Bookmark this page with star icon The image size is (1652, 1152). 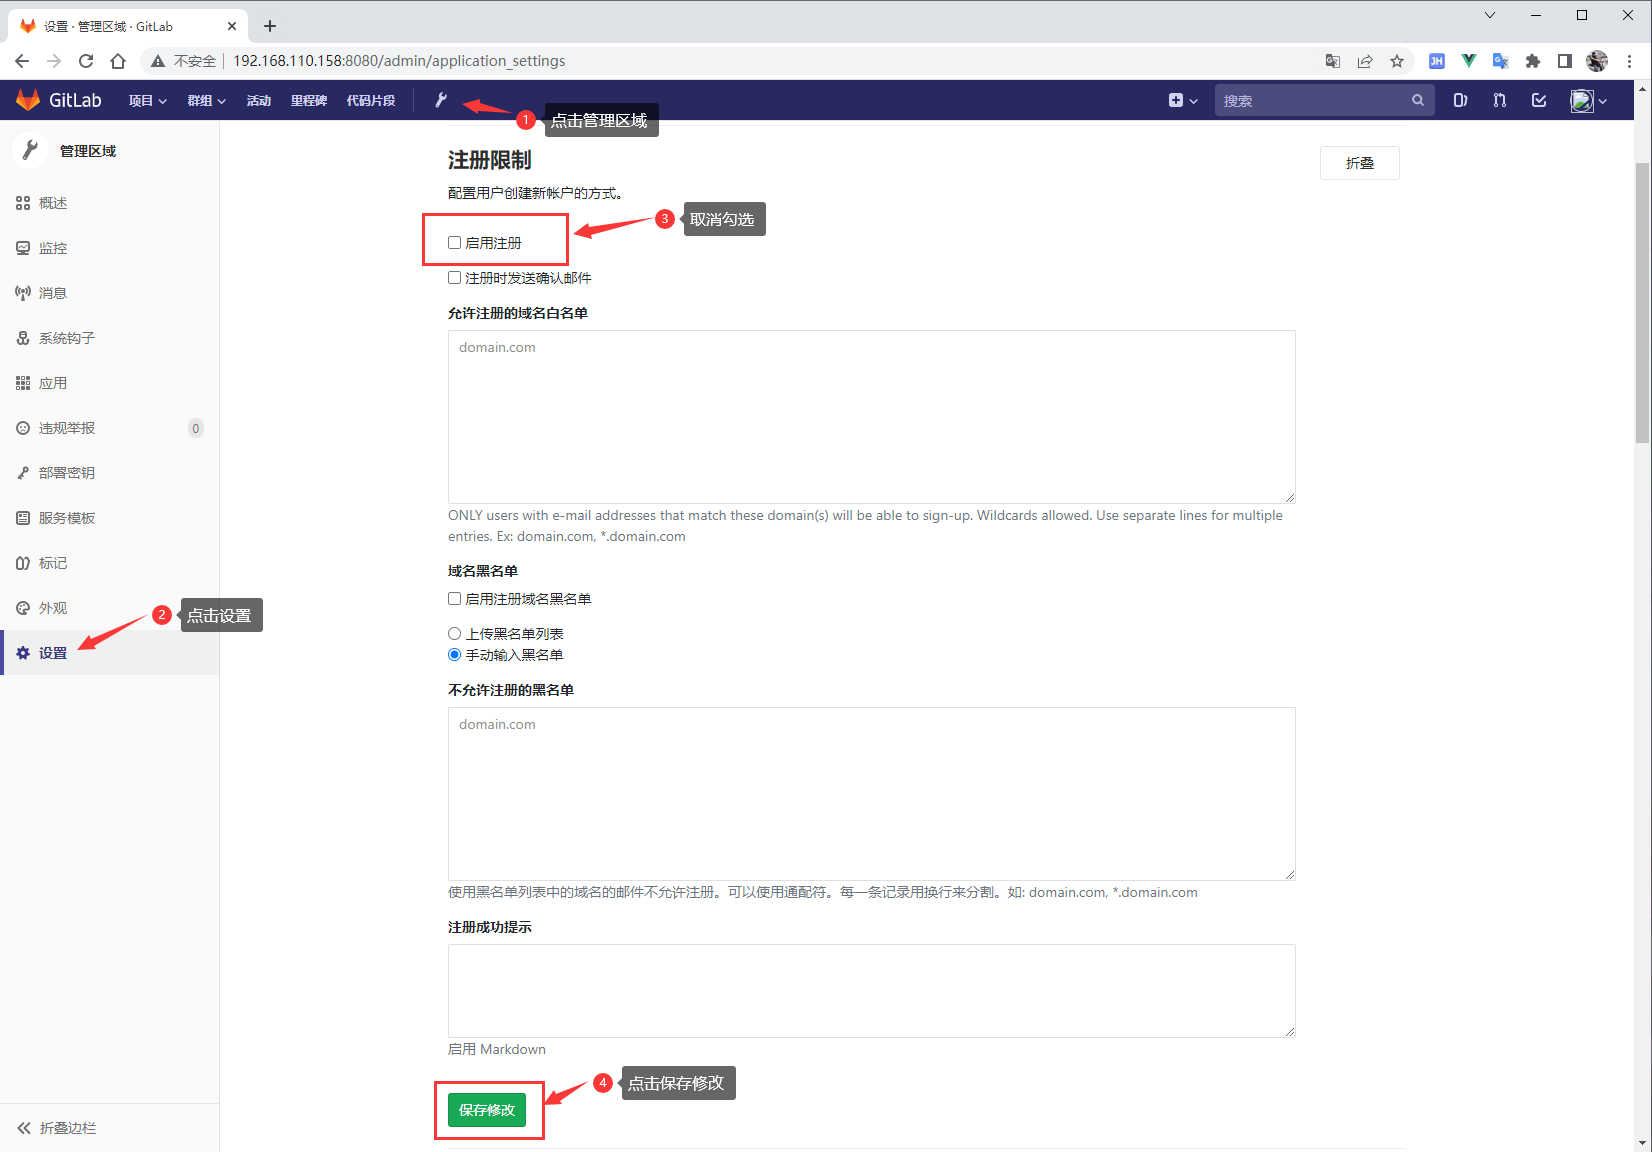[x=1397, y=61]
